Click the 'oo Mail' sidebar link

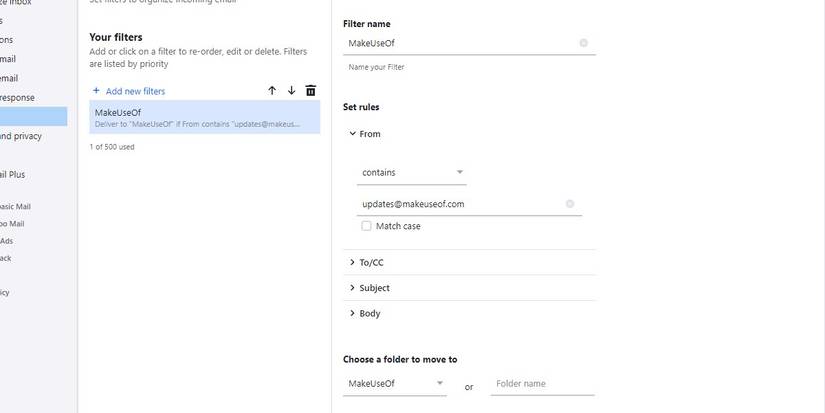(12, 224)
